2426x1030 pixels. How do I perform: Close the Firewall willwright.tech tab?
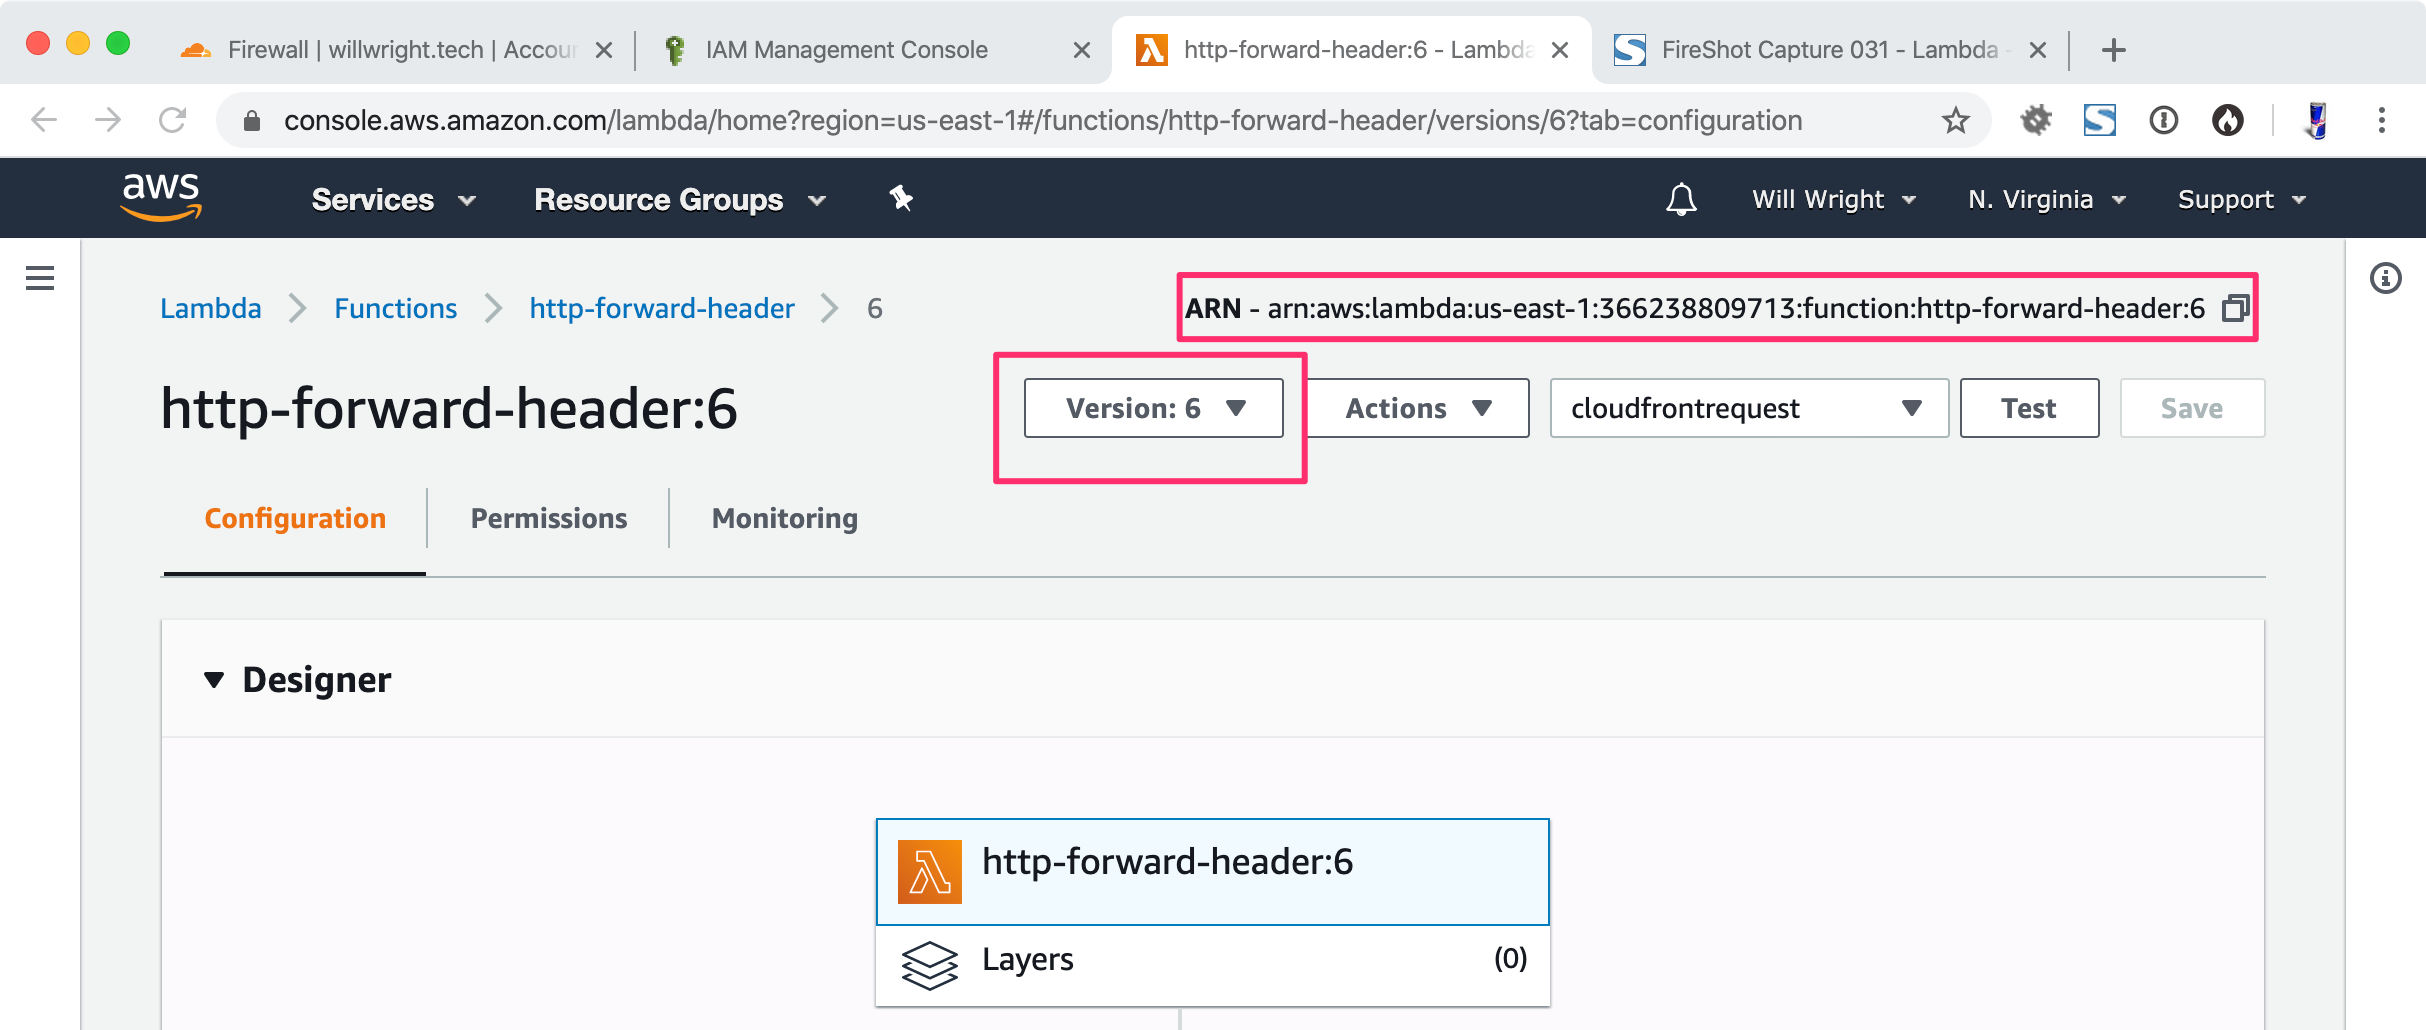click(x=603, y=50)
